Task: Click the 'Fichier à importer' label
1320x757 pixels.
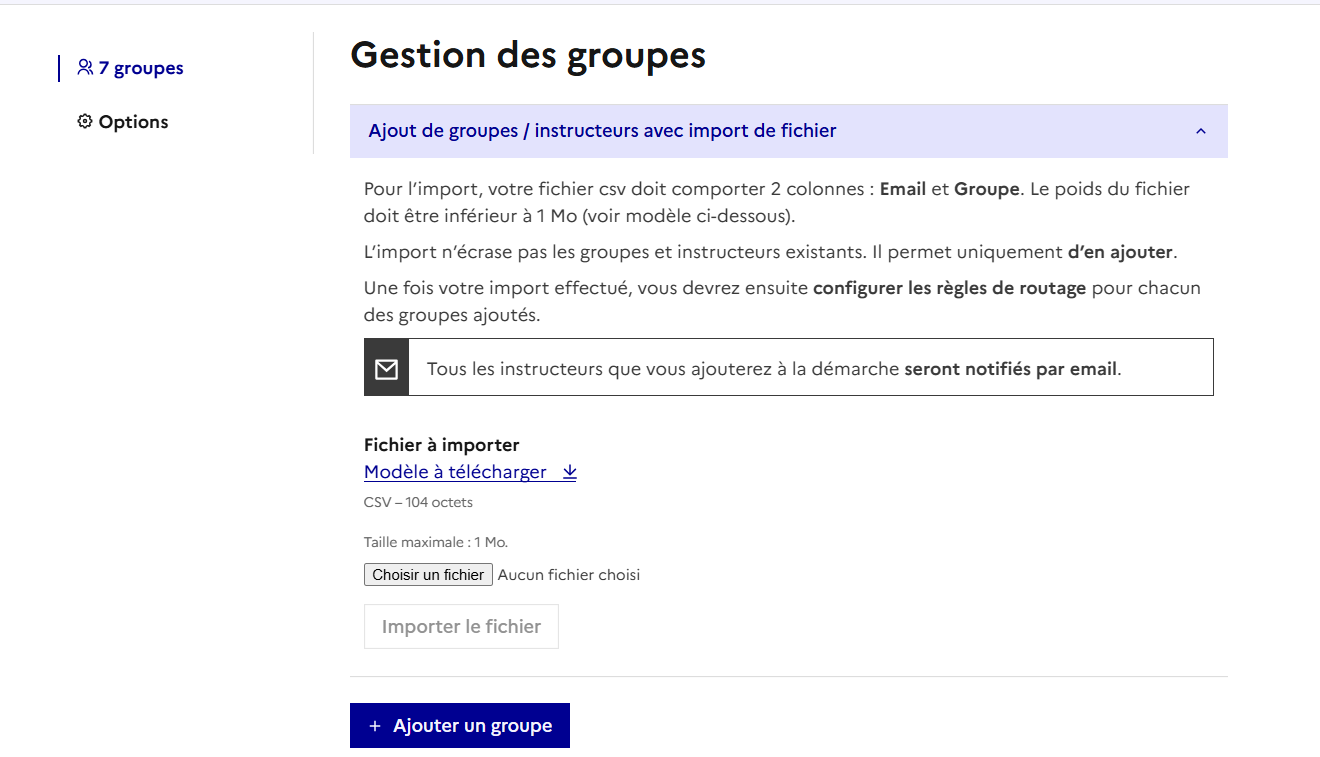Action: click(x=441, y=445)
